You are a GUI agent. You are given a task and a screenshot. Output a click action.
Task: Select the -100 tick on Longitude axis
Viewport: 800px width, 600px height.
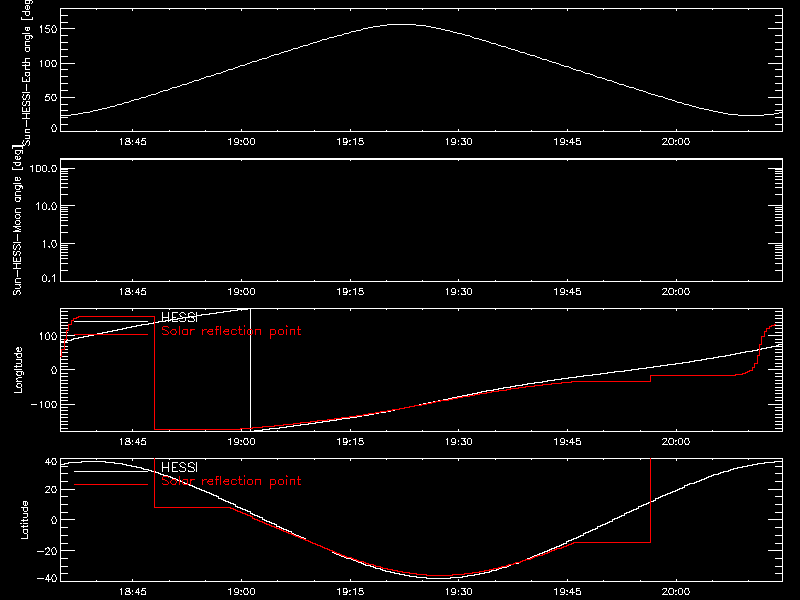44,405
